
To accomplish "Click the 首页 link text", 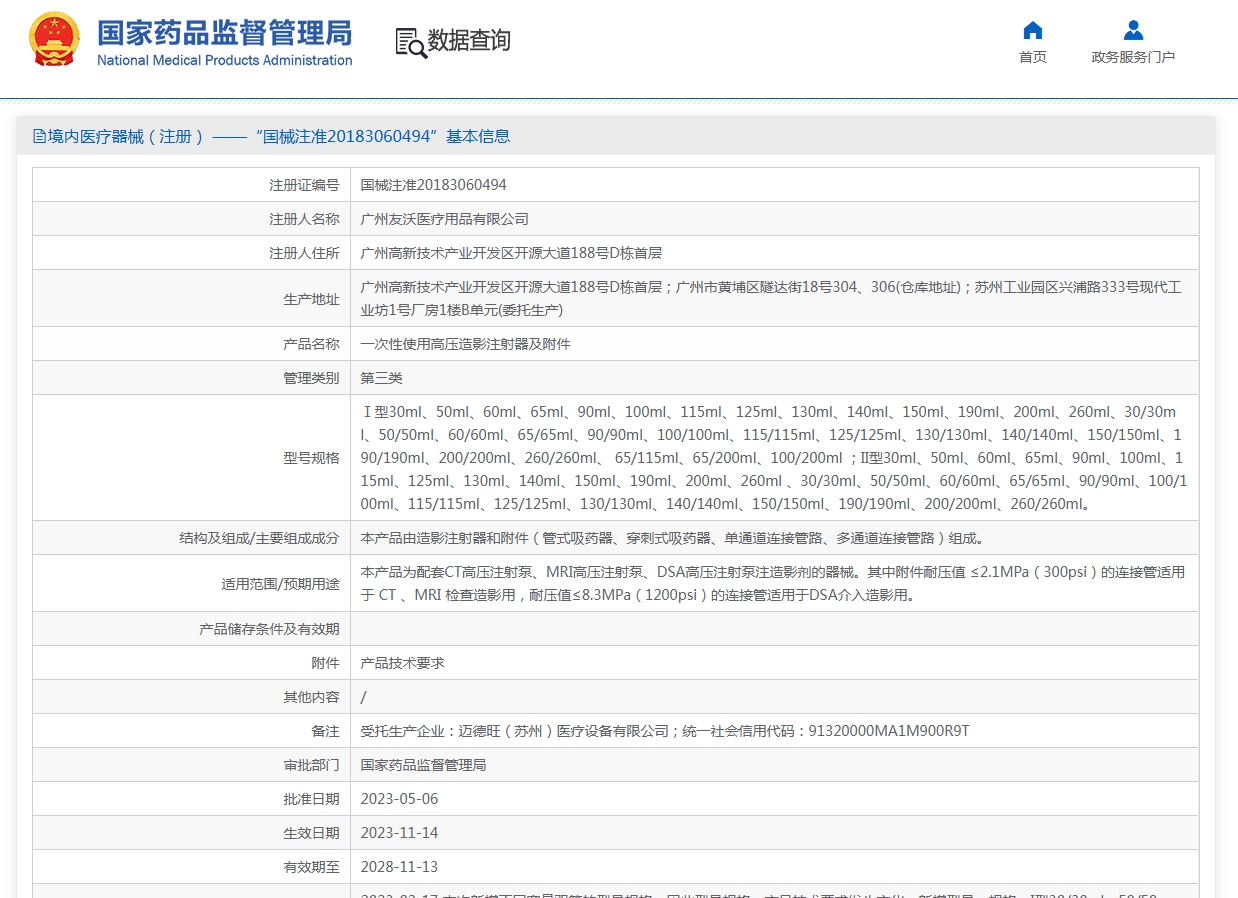I will 1033,57.
